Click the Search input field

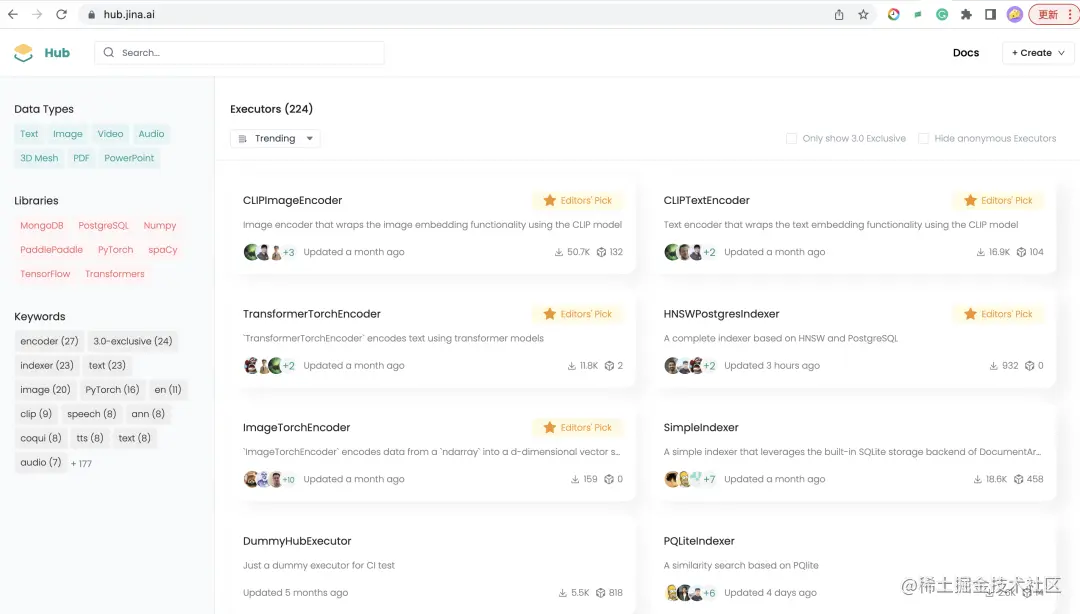click(240, 53)
